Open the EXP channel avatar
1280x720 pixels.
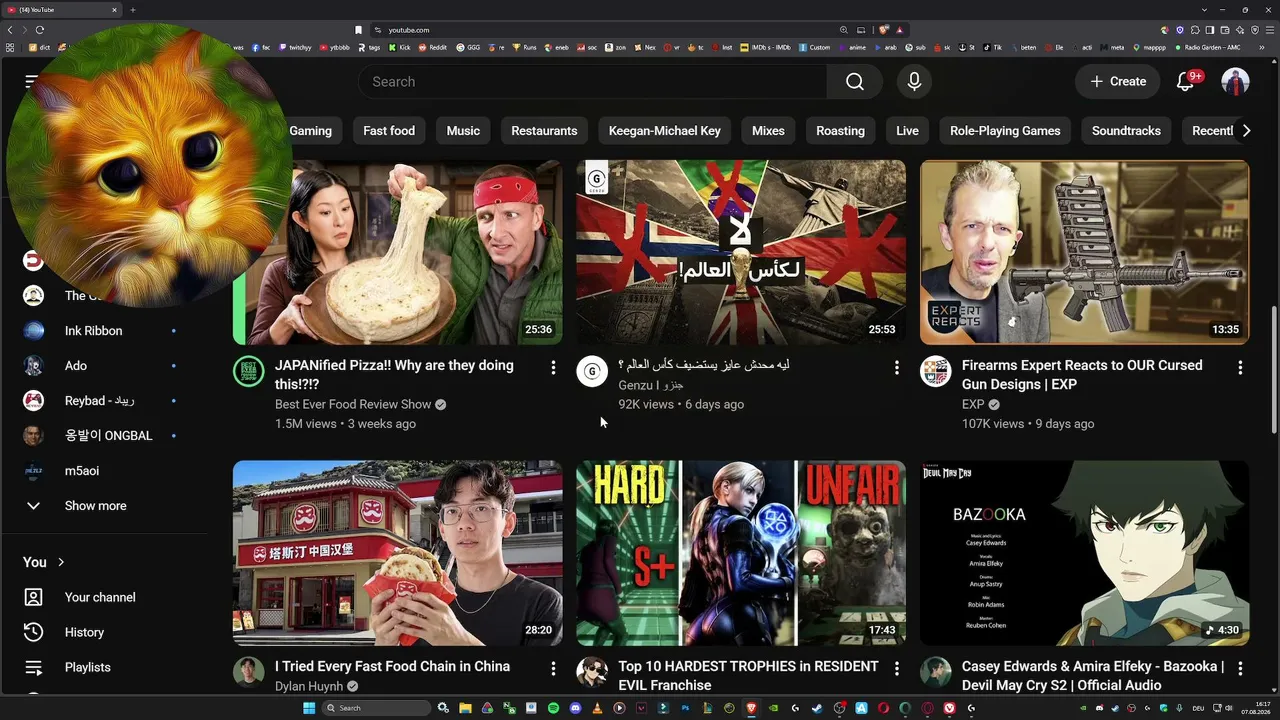point(936,372)
